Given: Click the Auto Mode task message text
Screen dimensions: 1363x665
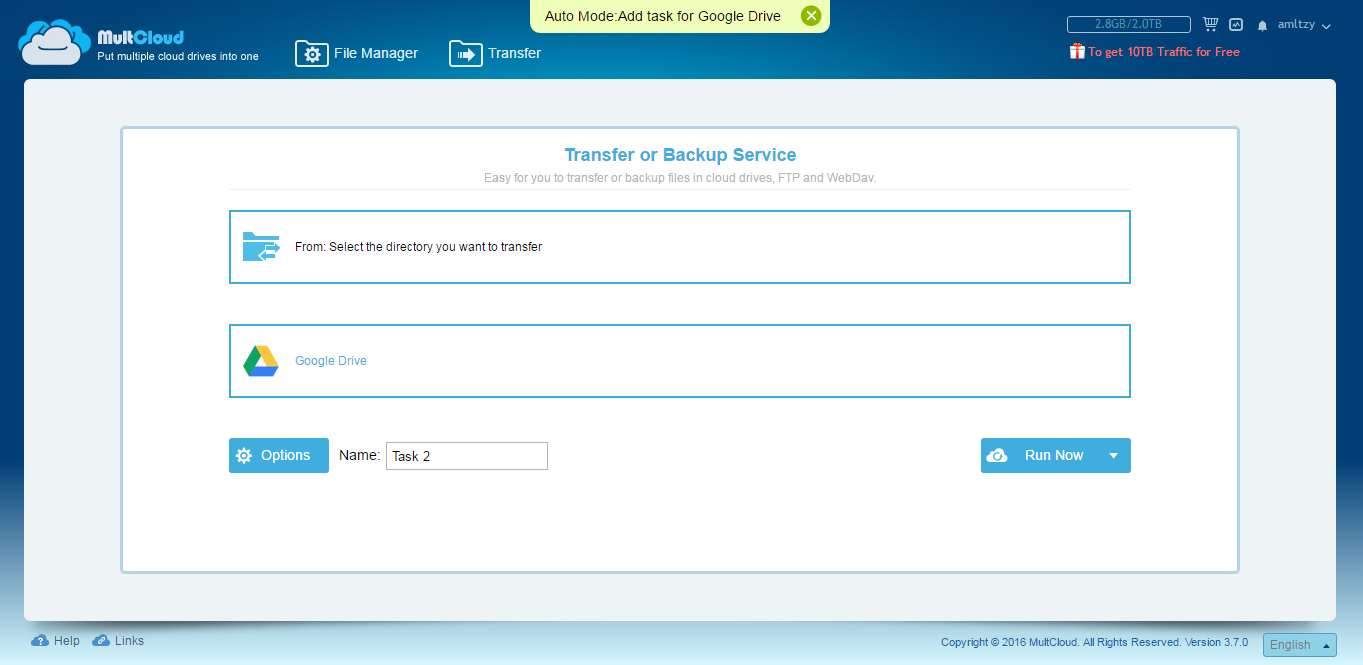Looking at the screenshot, I should [x=663, y=16].
